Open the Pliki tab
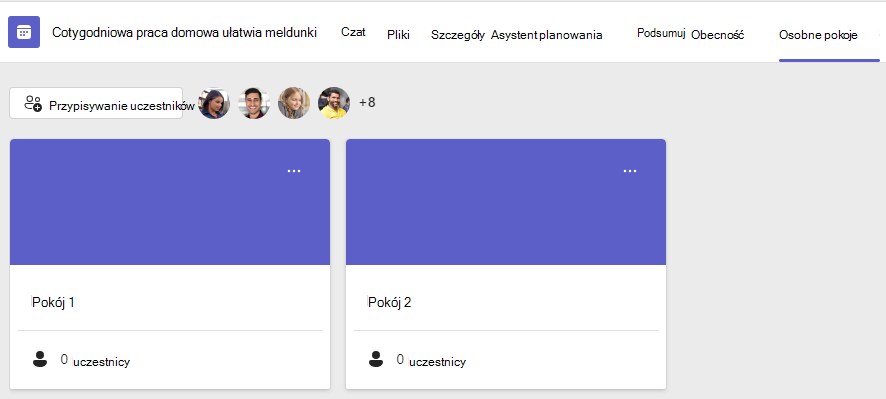 click(x=398, y=35)
